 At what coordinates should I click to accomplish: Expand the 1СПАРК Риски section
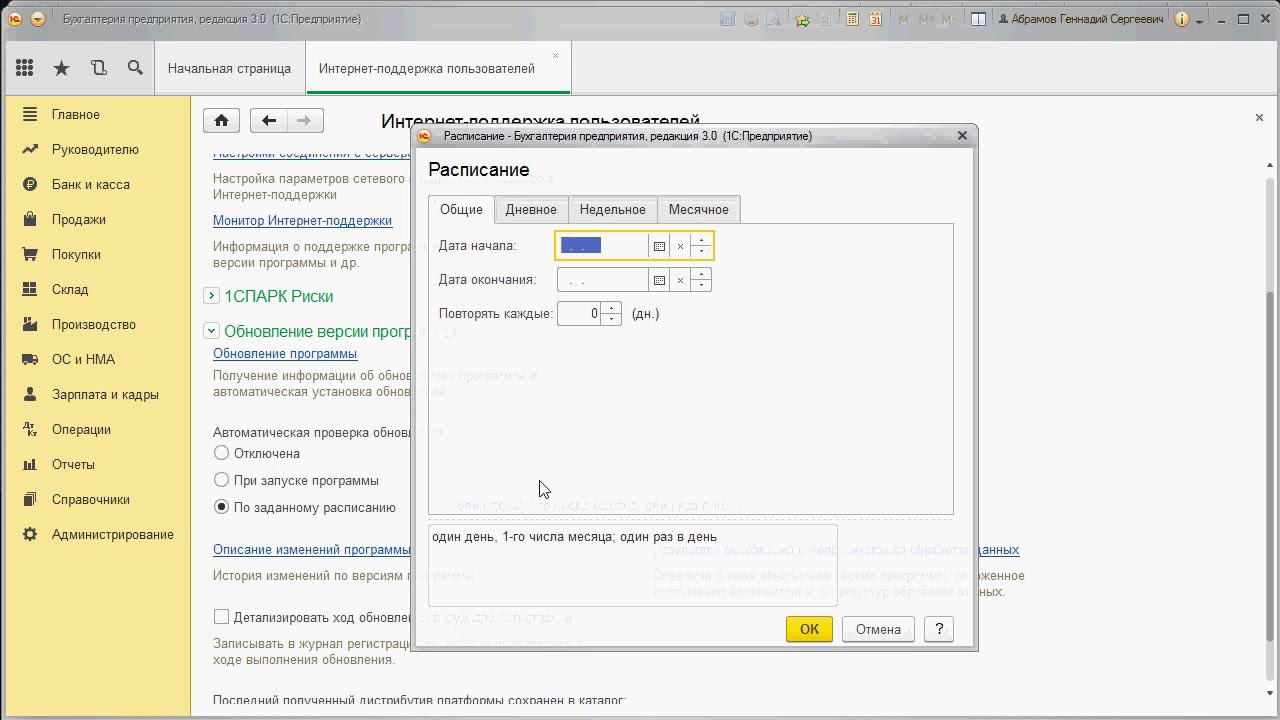211,296
